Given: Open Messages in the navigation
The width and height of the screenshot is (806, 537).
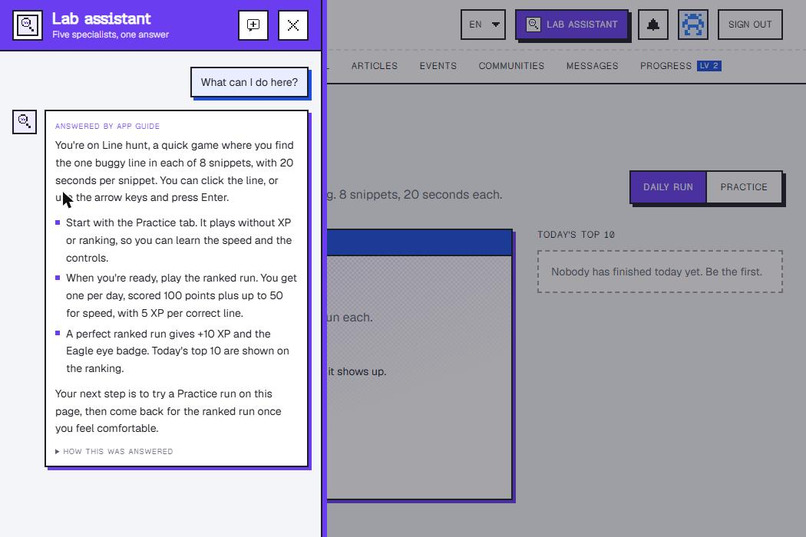Looking at the screenshot, I should point(592,66).
